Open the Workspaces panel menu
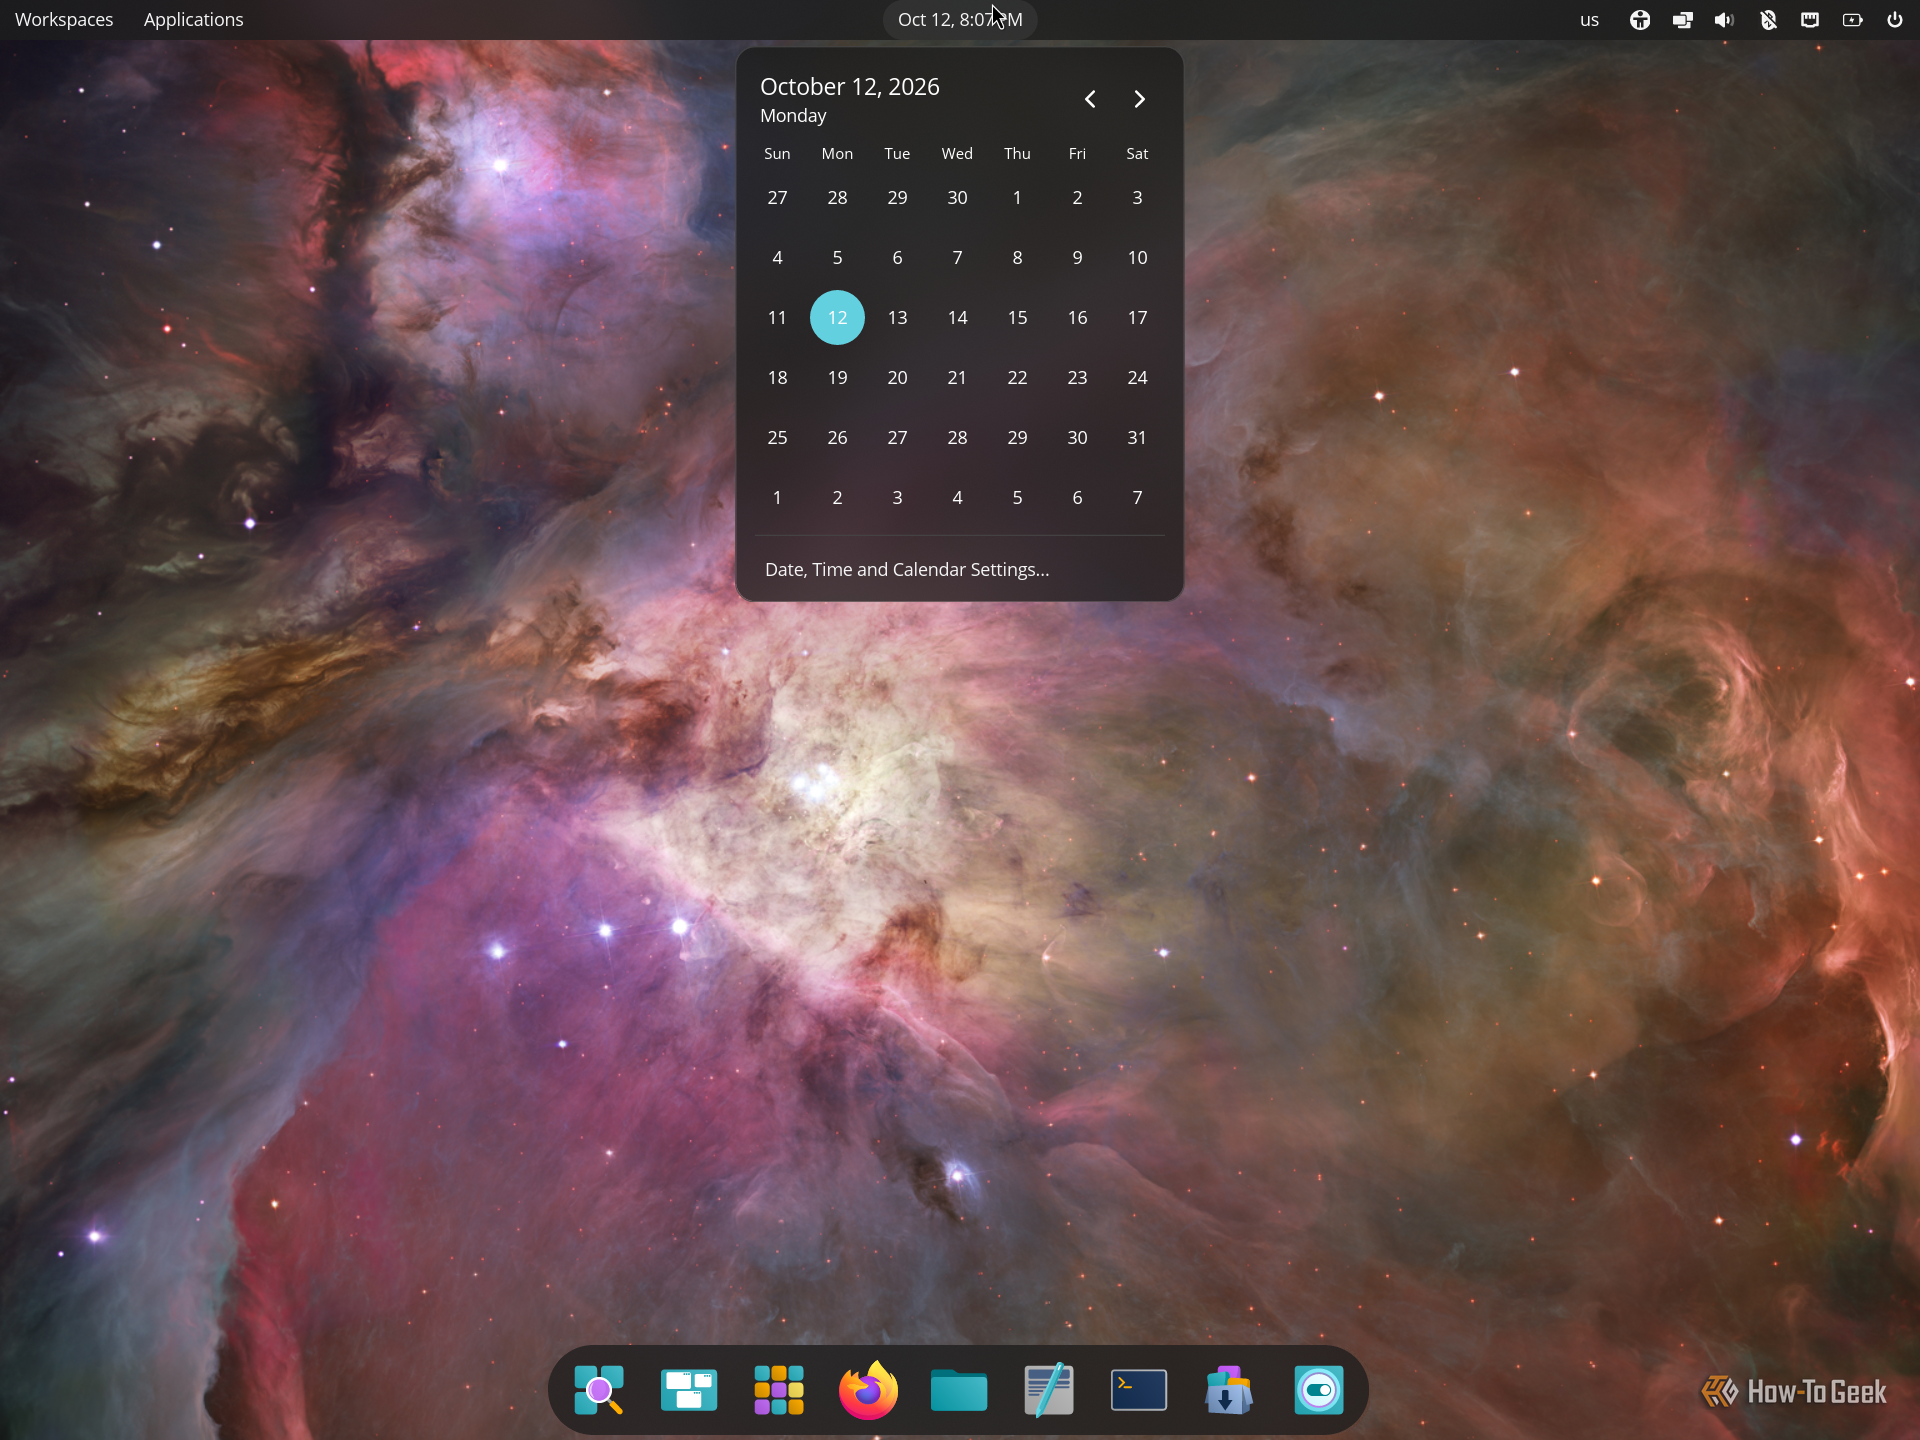Image resolution: width=1920 pixels, height=1440 pixels. click(x=64, y=20)
